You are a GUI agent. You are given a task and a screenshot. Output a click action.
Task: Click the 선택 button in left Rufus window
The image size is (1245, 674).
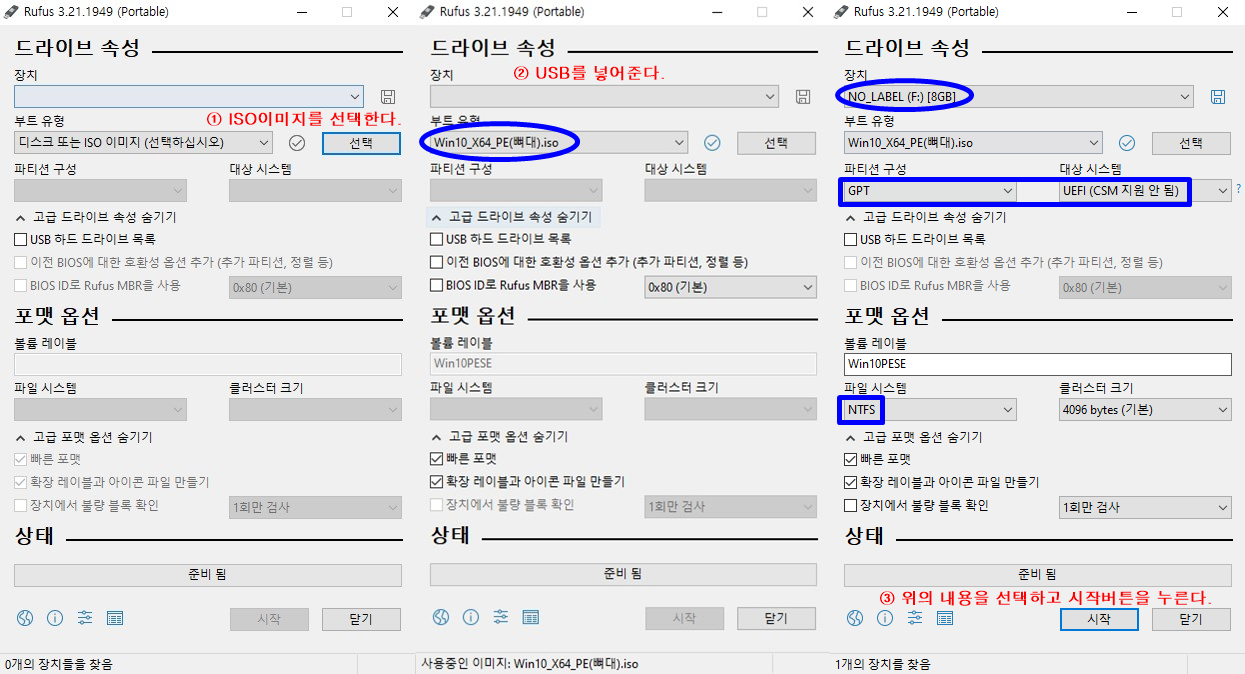[361, 143]
